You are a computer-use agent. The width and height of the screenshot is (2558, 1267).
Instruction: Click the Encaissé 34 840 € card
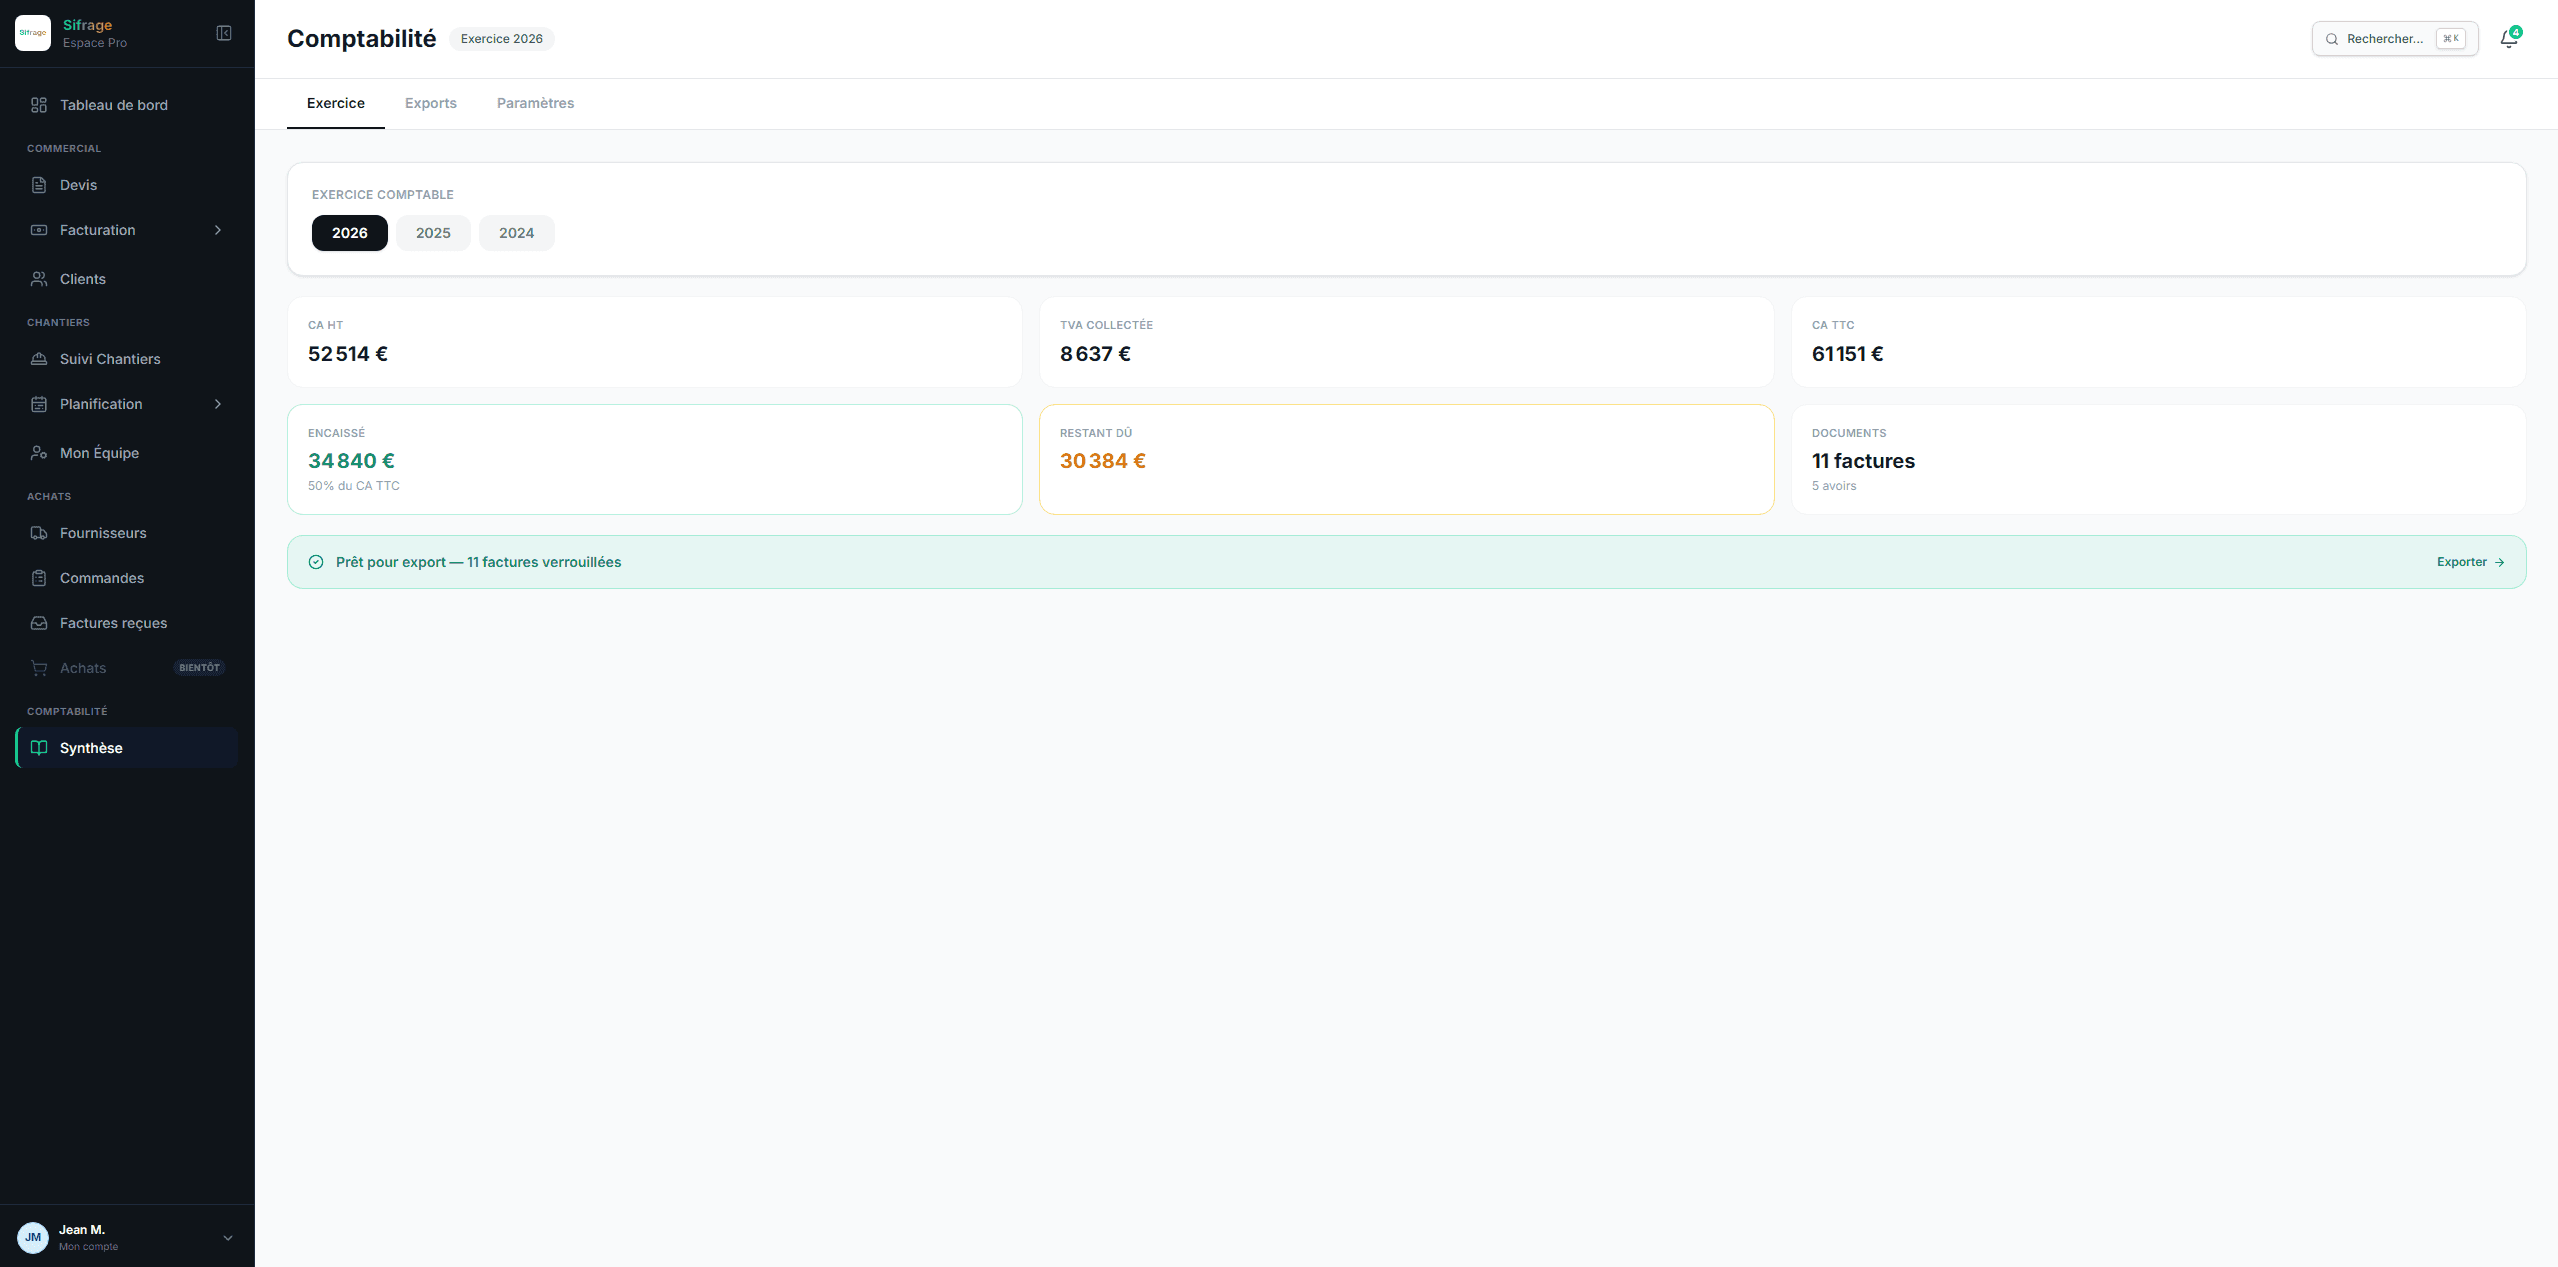tap(655, 460)
